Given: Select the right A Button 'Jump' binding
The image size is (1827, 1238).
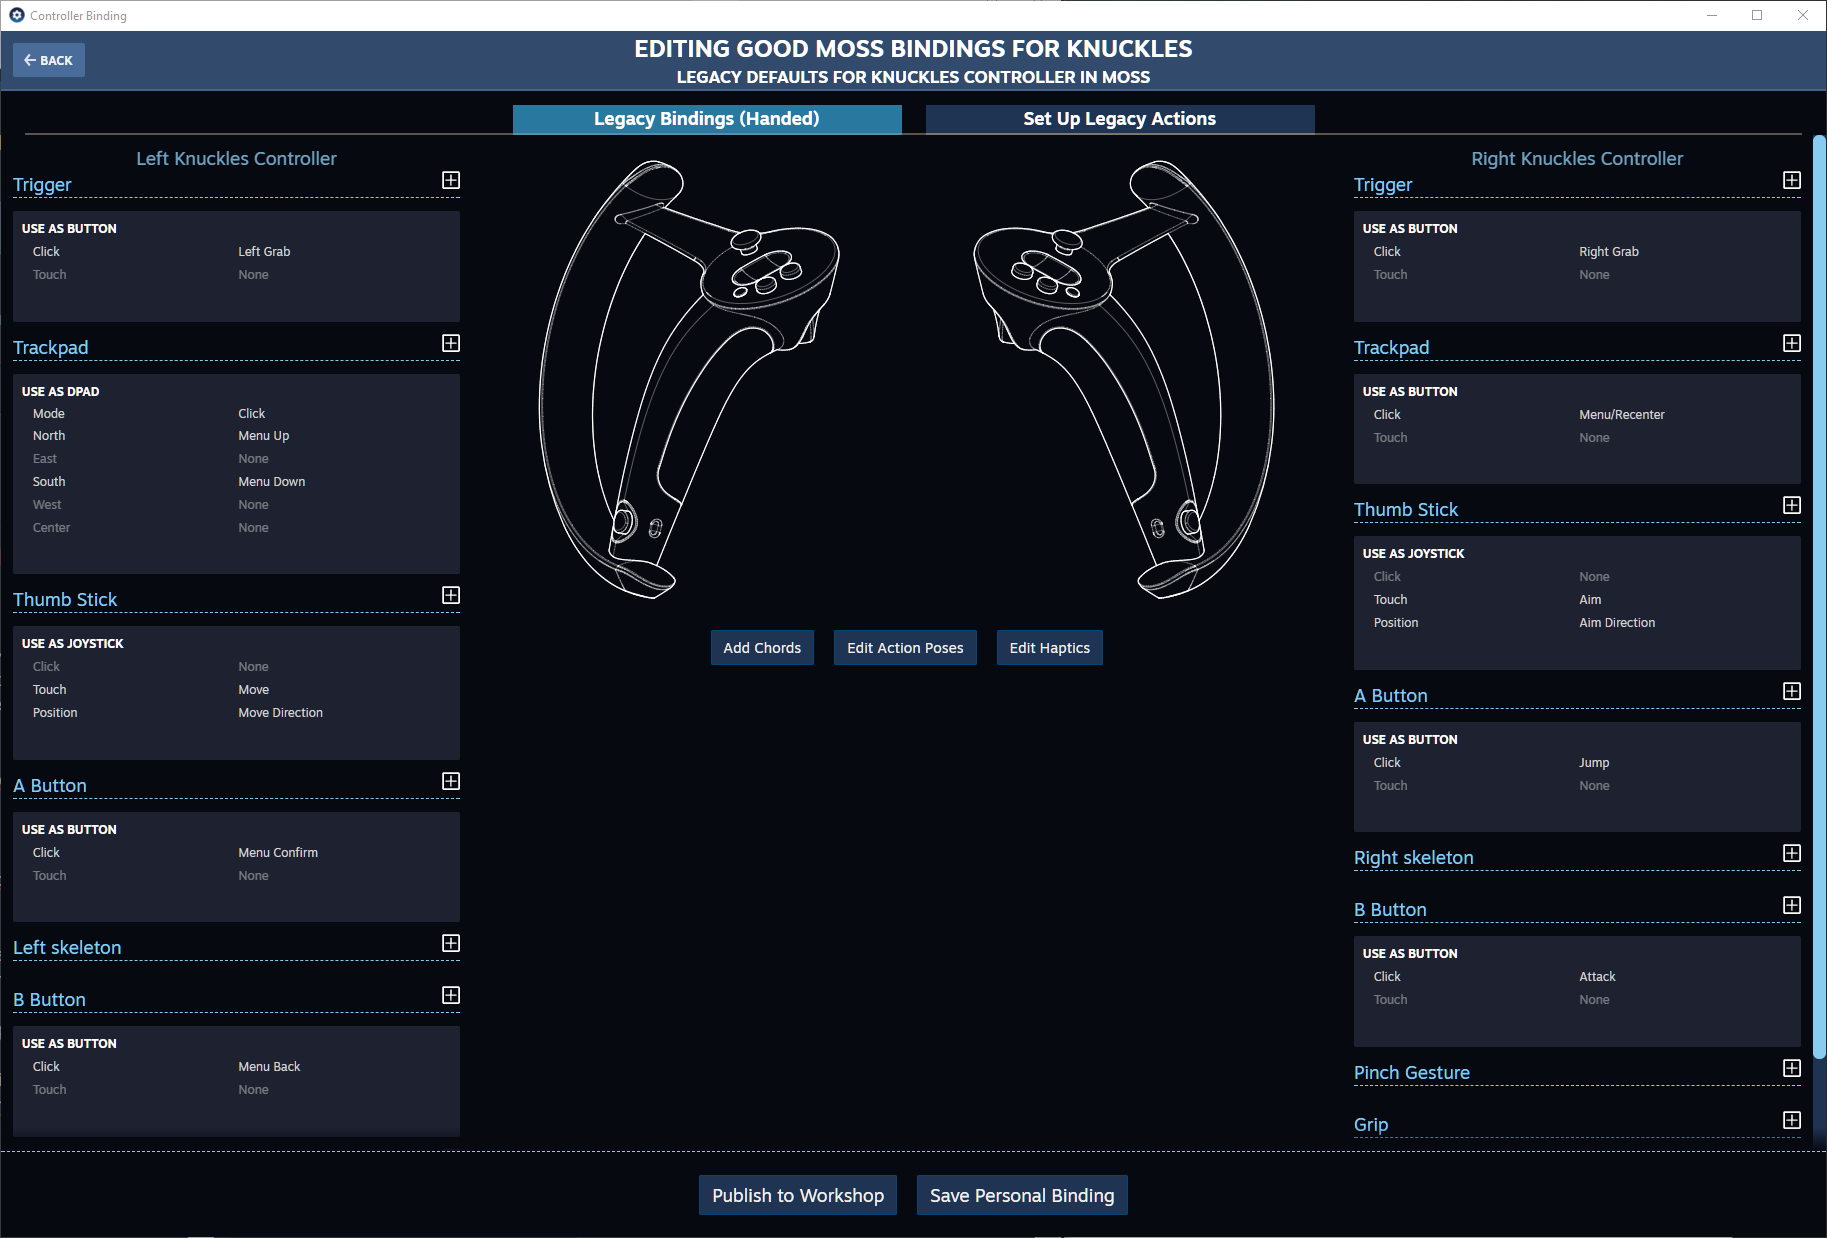Looking at the screenshot, I should [1594, 763].
